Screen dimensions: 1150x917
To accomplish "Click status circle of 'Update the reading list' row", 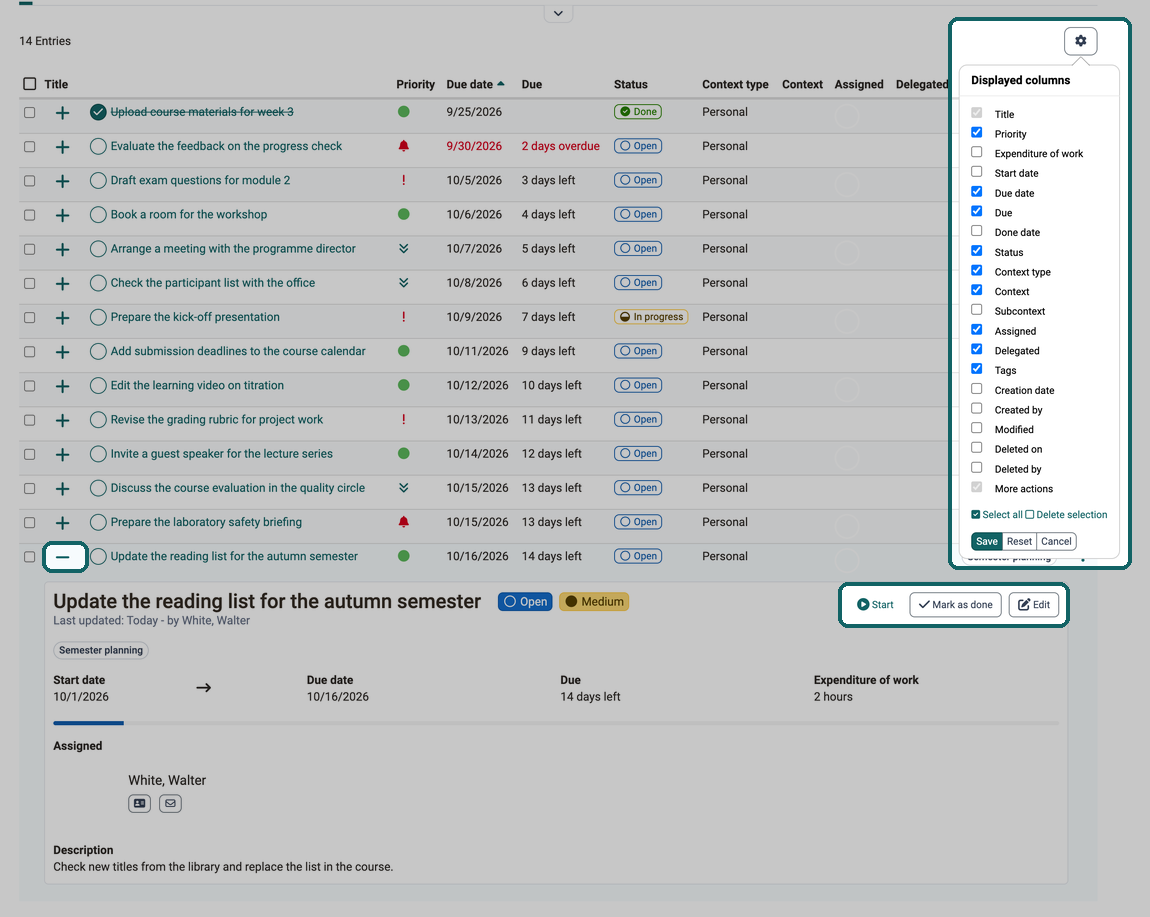I will 98,556.
